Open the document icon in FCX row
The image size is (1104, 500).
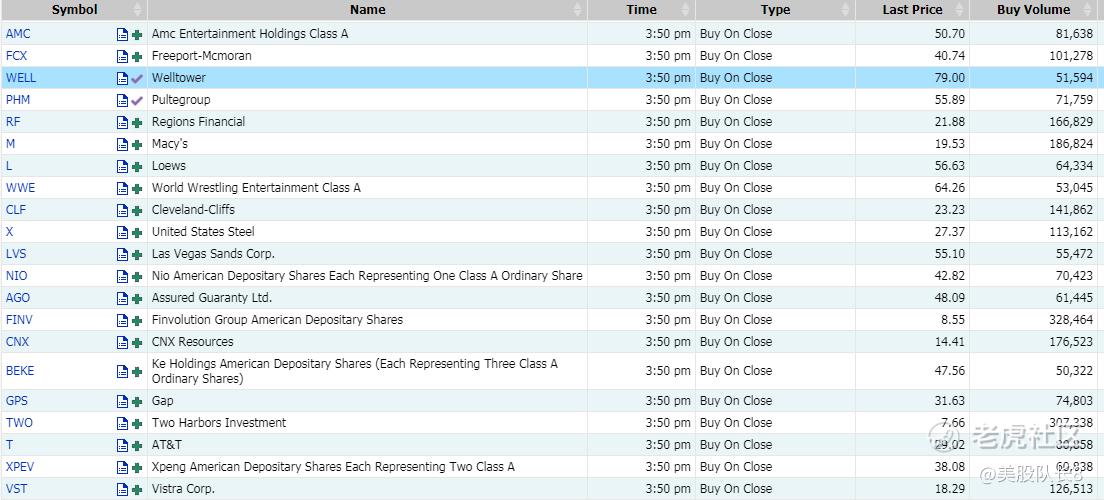(x=123, y=56)
